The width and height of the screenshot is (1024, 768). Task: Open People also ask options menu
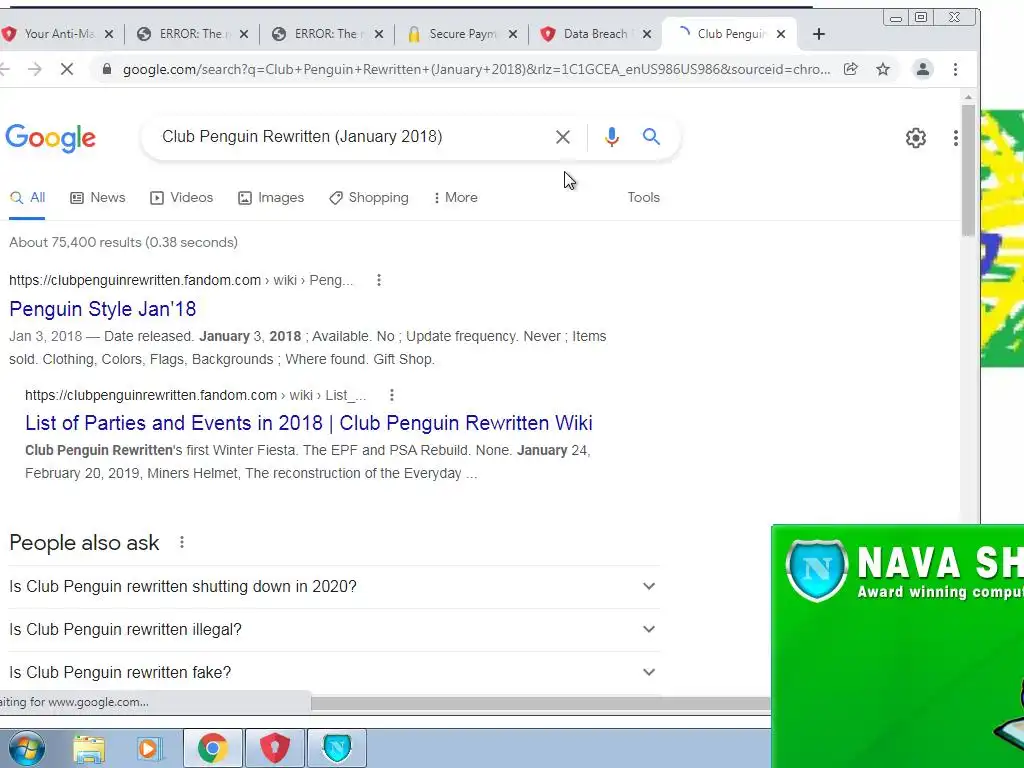(x=182, y=543)
